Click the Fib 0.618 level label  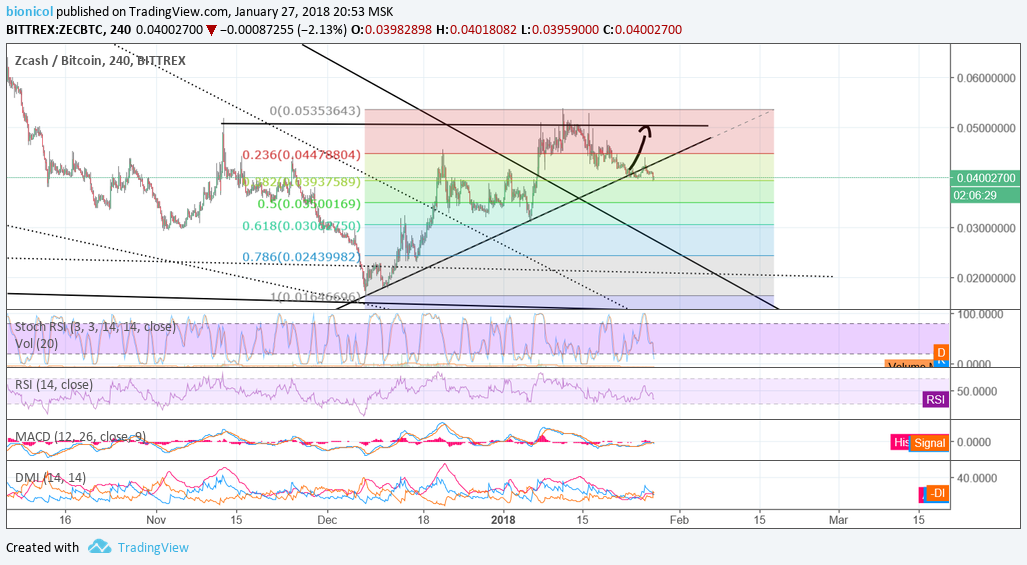point(301,226)
